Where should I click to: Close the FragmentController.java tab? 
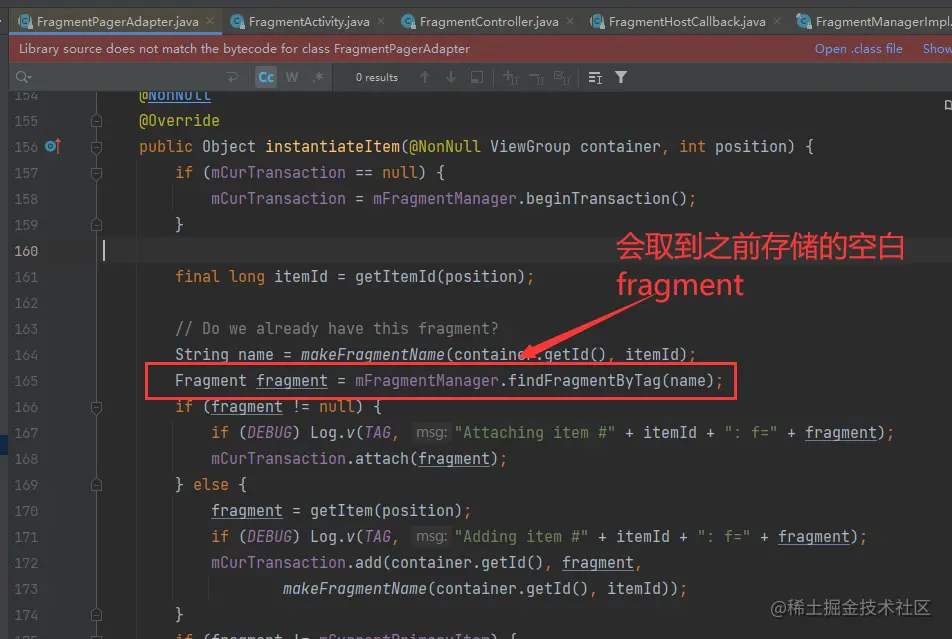(x=570, y=21)
